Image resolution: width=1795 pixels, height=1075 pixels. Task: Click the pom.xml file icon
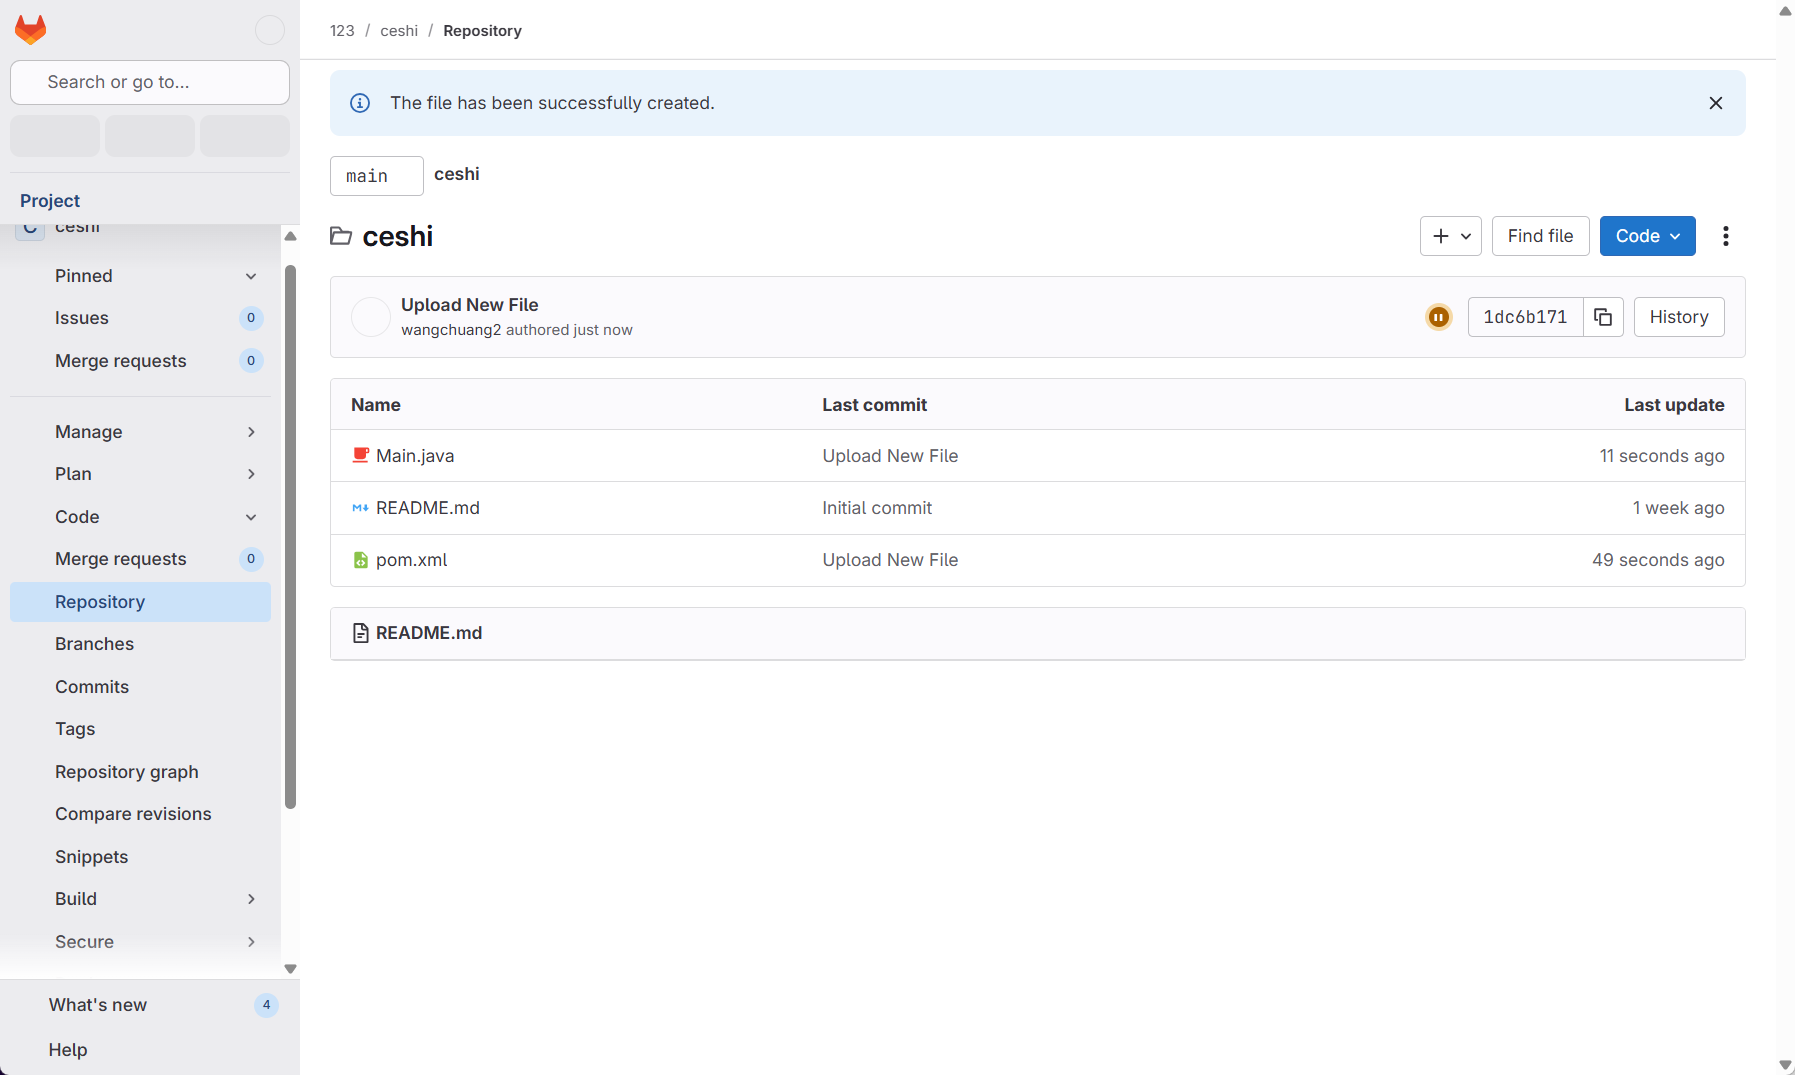tap(361, 560)
